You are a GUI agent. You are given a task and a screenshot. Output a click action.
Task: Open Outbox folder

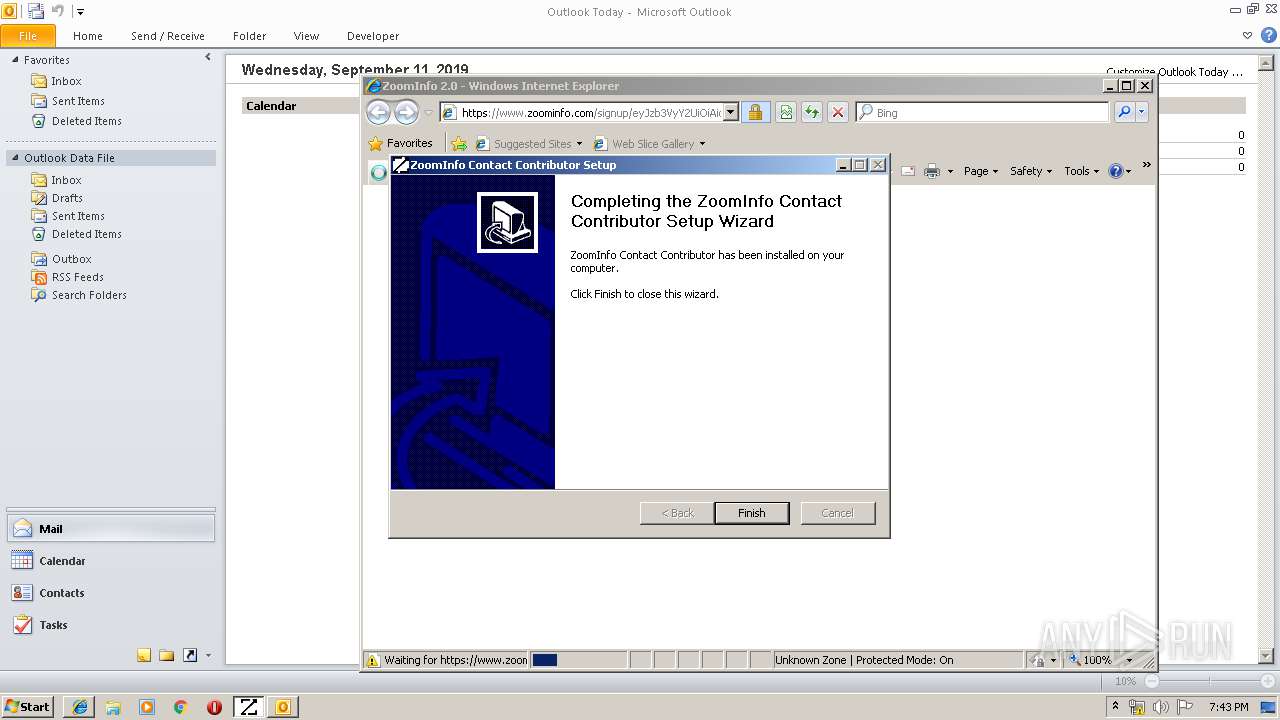point(71,259)
